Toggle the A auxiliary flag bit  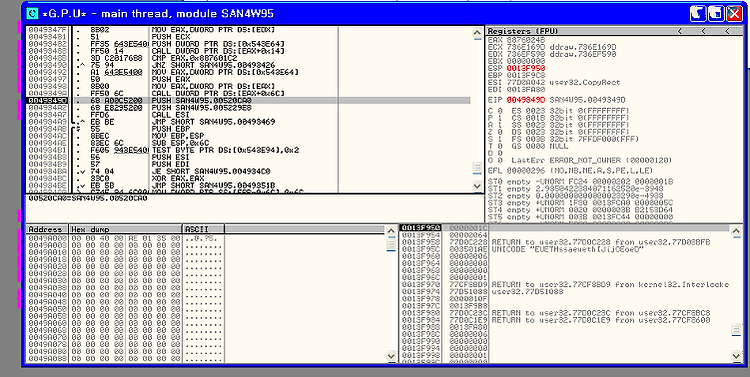pos(499,125)
